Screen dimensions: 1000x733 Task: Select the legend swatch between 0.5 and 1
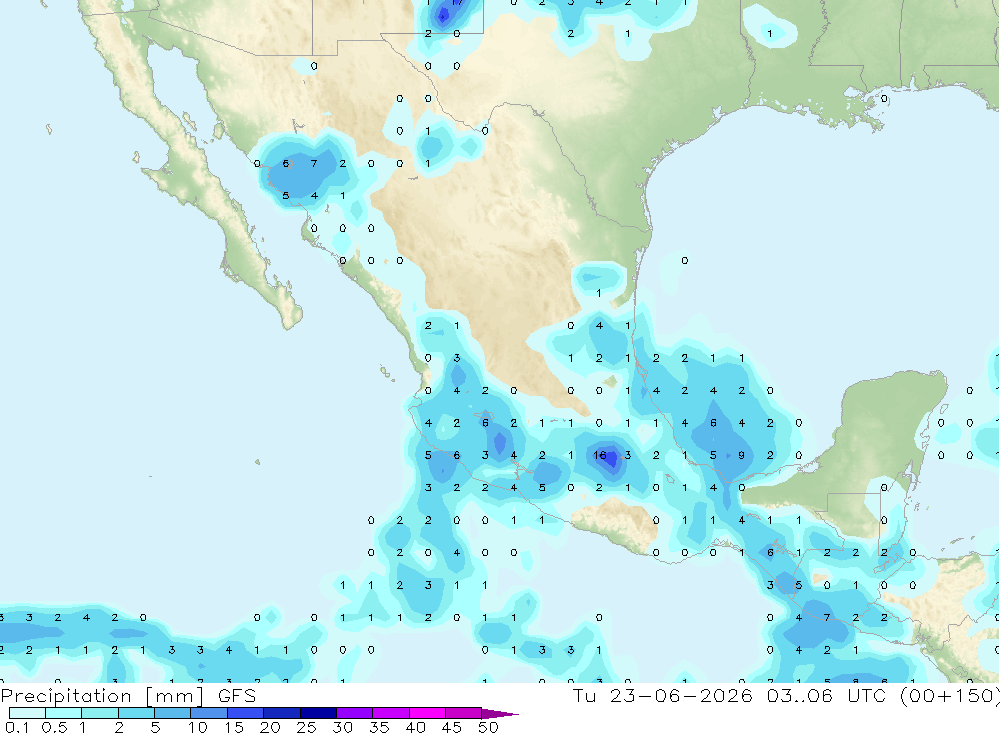[64, 713]
